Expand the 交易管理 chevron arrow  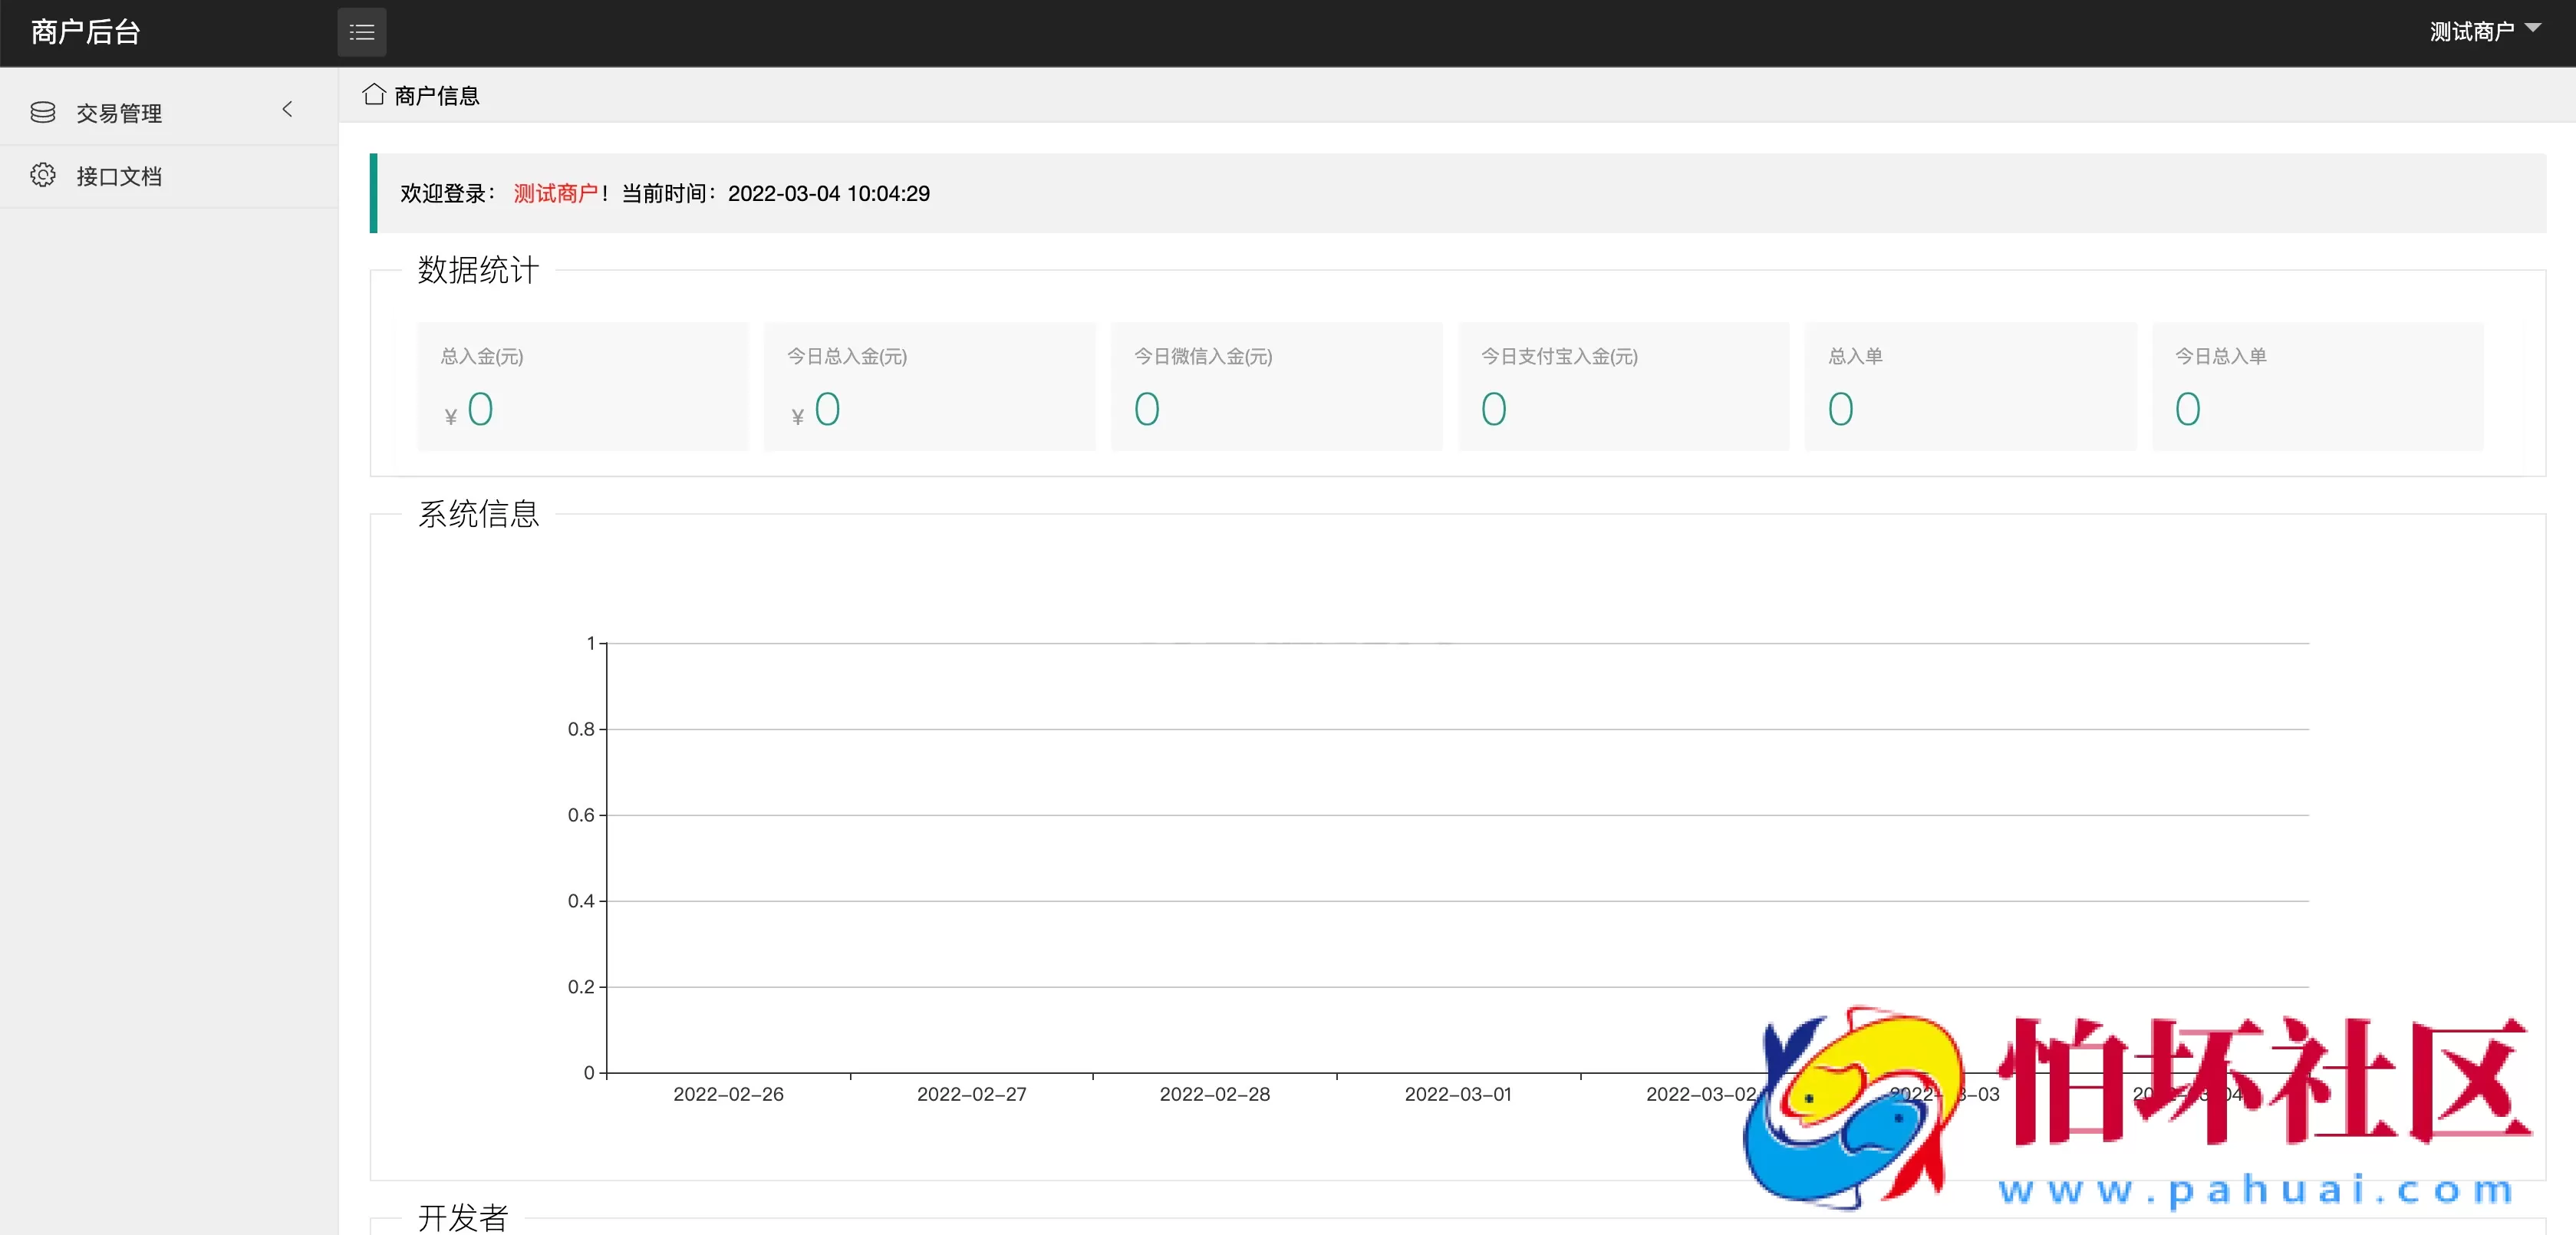pyautogui.click(x=288, y=109)
